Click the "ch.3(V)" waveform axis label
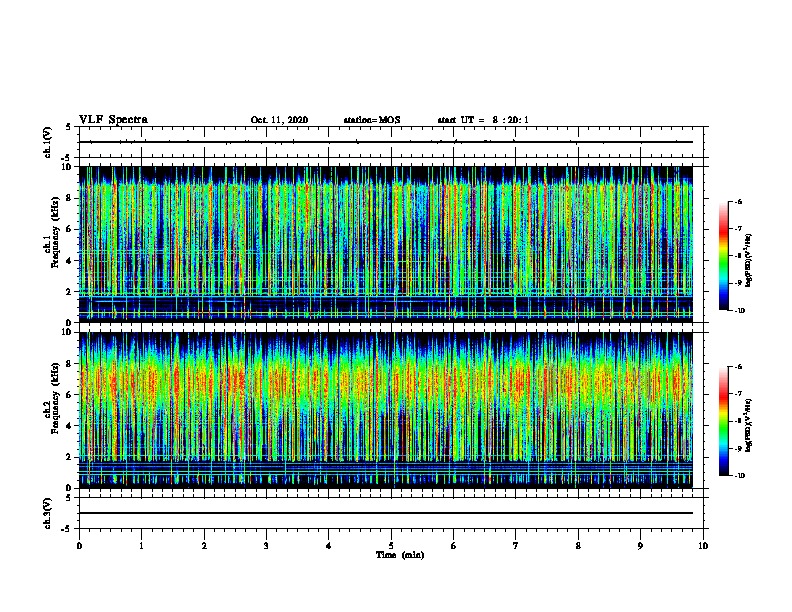792x612 pixels. click(48, 513)
